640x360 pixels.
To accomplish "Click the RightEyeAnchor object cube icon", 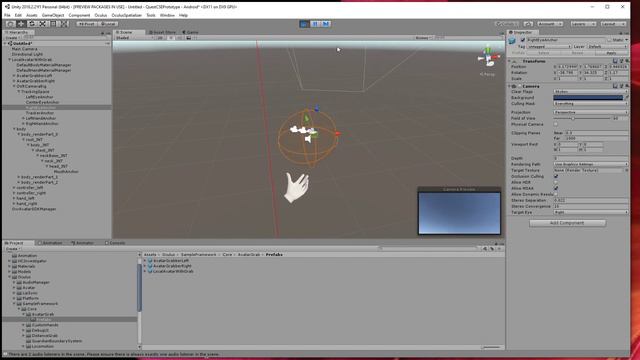I will (x=512, y=41).
